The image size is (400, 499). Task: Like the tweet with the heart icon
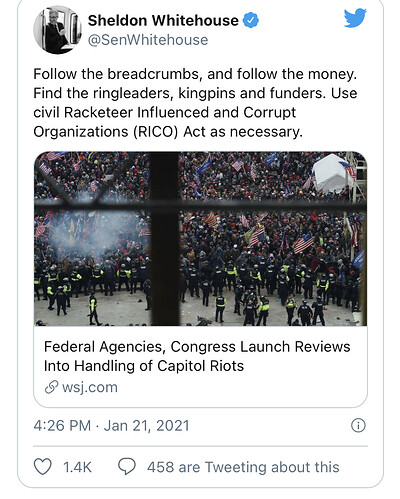coord(43,466)
